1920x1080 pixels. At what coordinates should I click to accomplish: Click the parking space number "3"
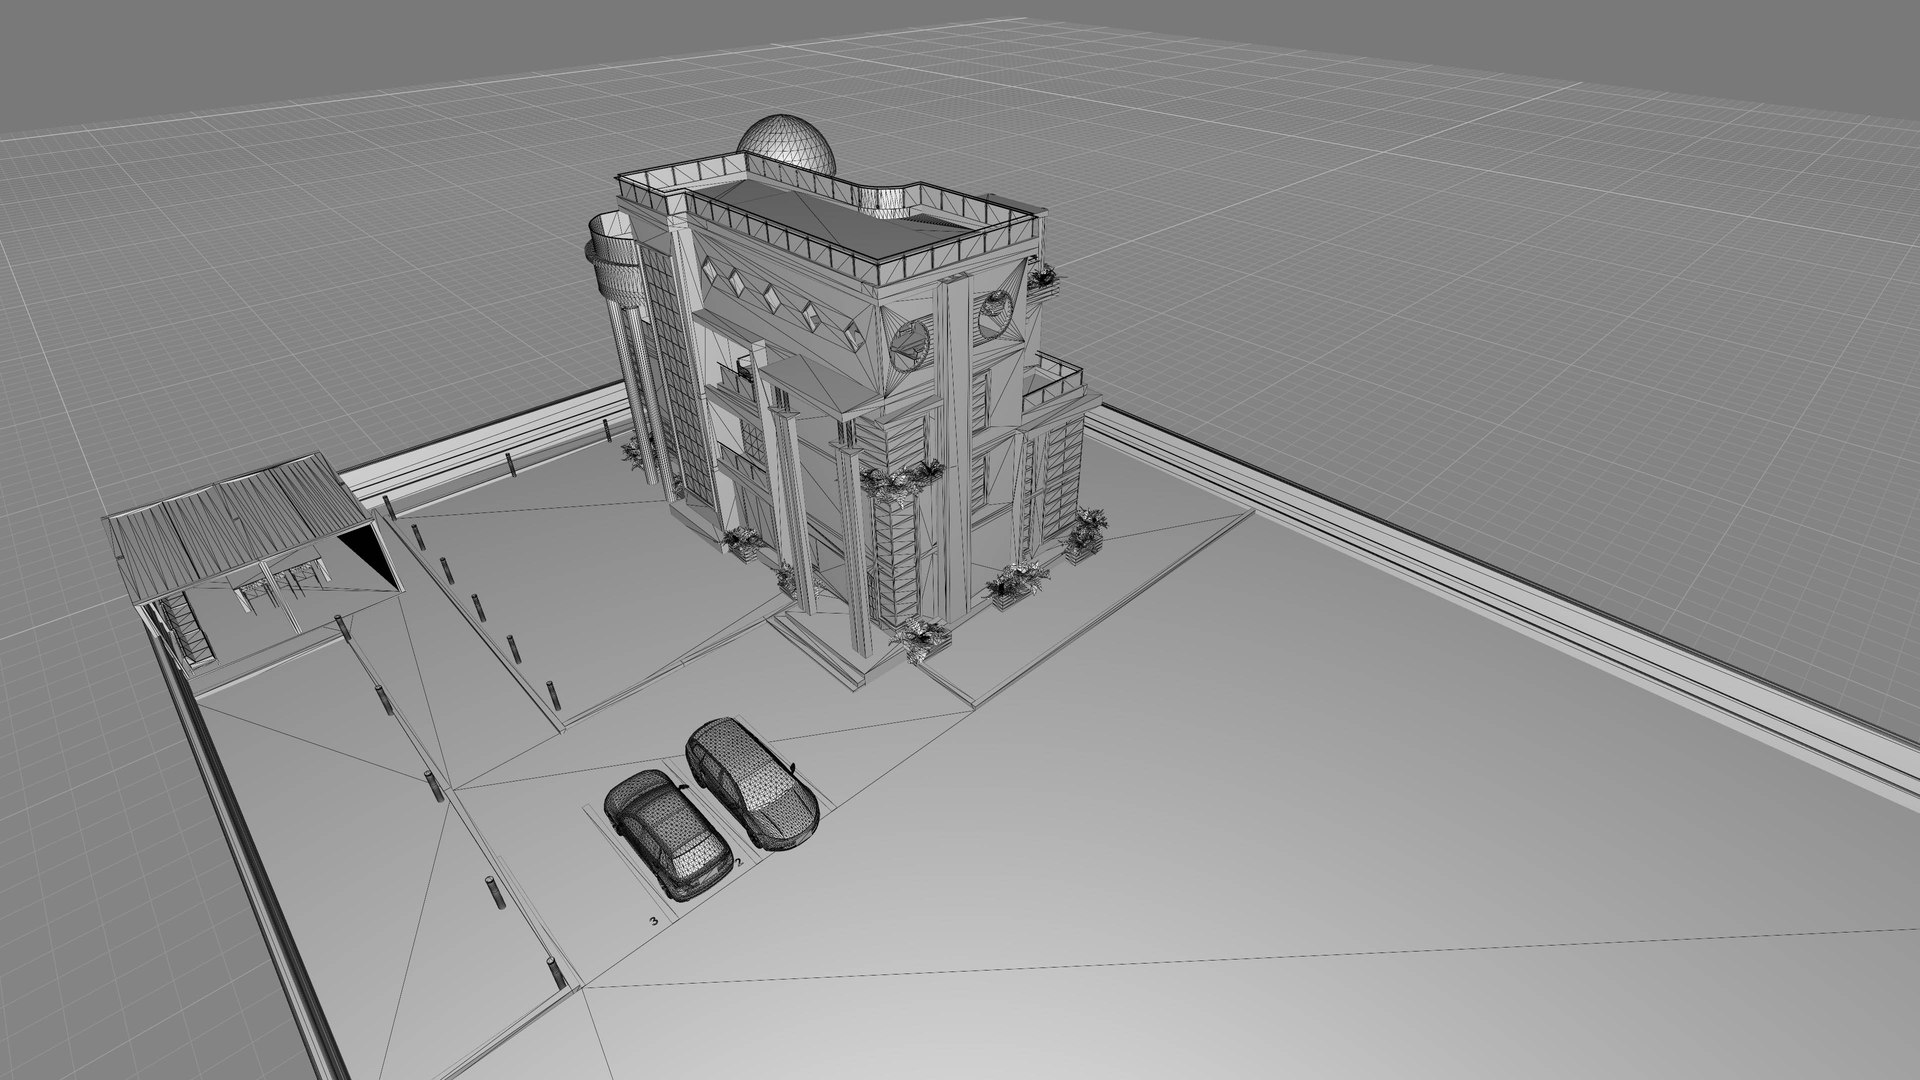click(x=654, y=919)
